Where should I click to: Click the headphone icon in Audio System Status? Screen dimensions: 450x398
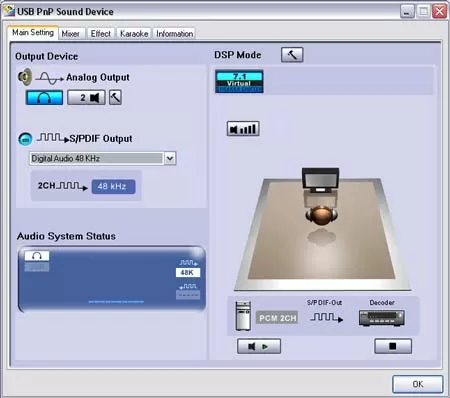pos(37,256)
